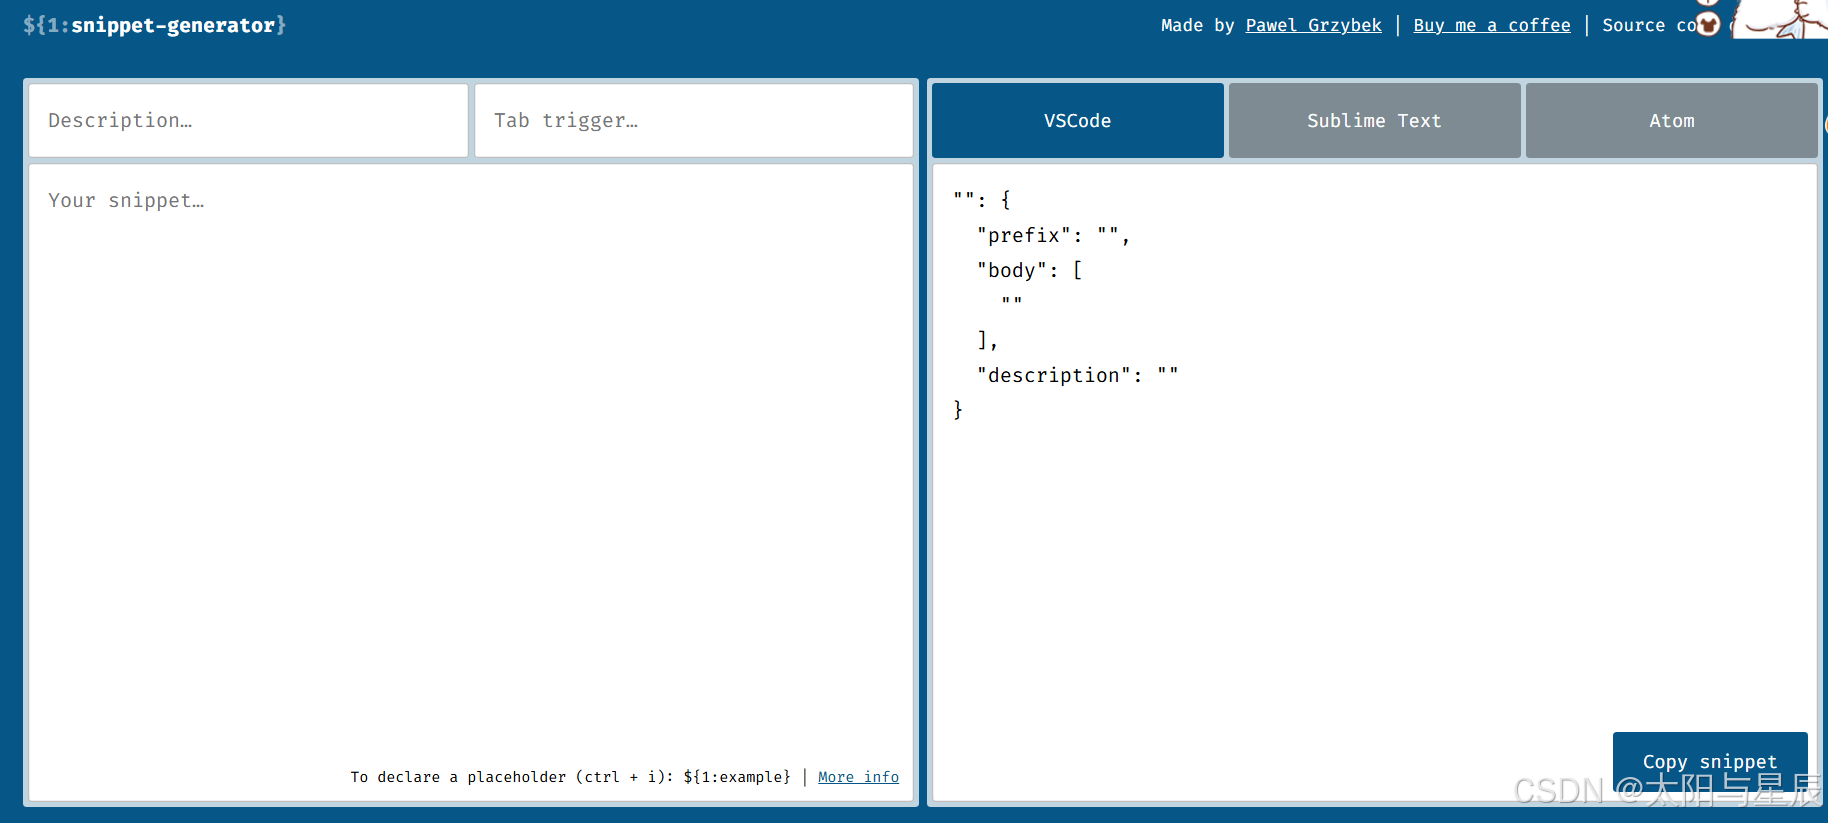Screen dimensions: 1828x823
Task: Click the Description input field
Action: tap(248, 120)
